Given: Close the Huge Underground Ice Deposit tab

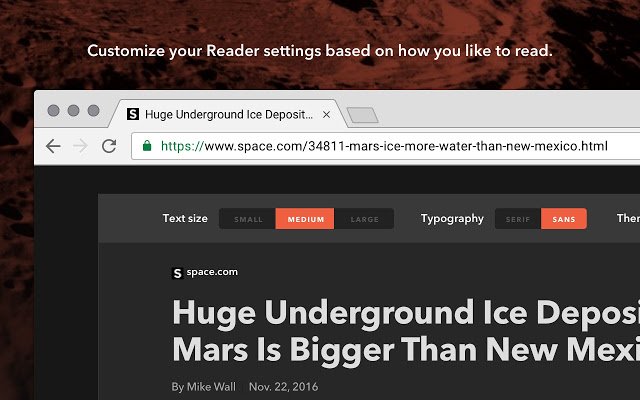Looking at the screenshot, I should click(x=326, y=115).
